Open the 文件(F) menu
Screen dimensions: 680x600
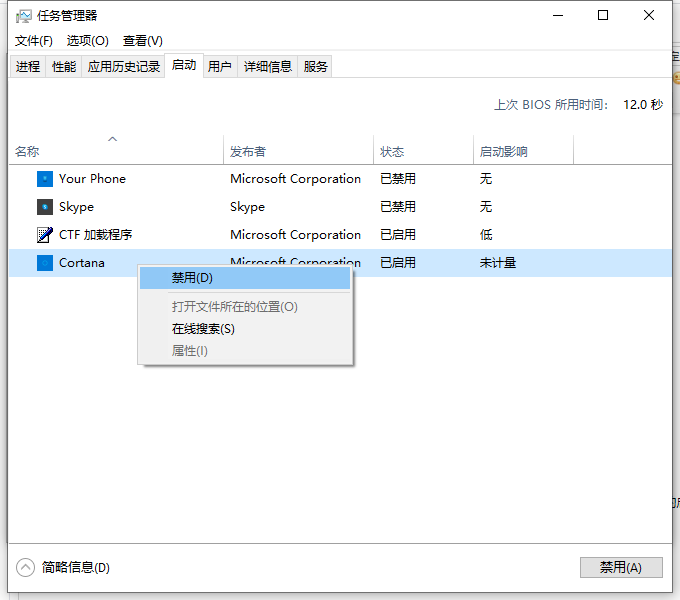34,41
